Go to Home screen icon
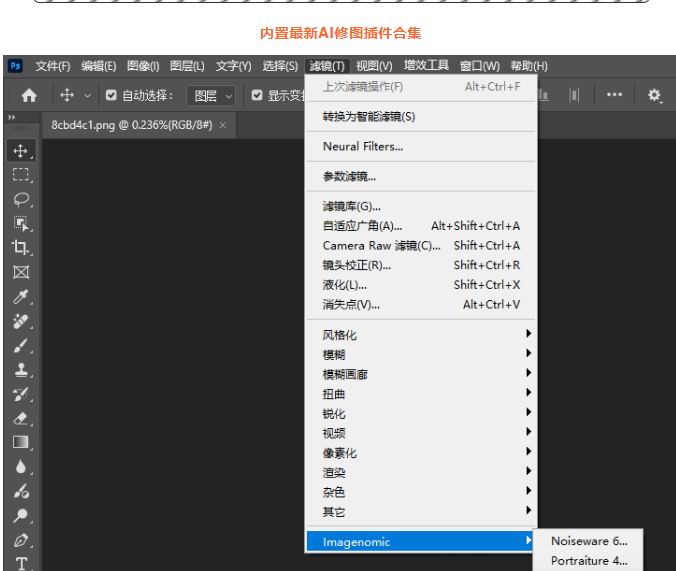This screenshot has height=571, width=676. click(29, 95)
